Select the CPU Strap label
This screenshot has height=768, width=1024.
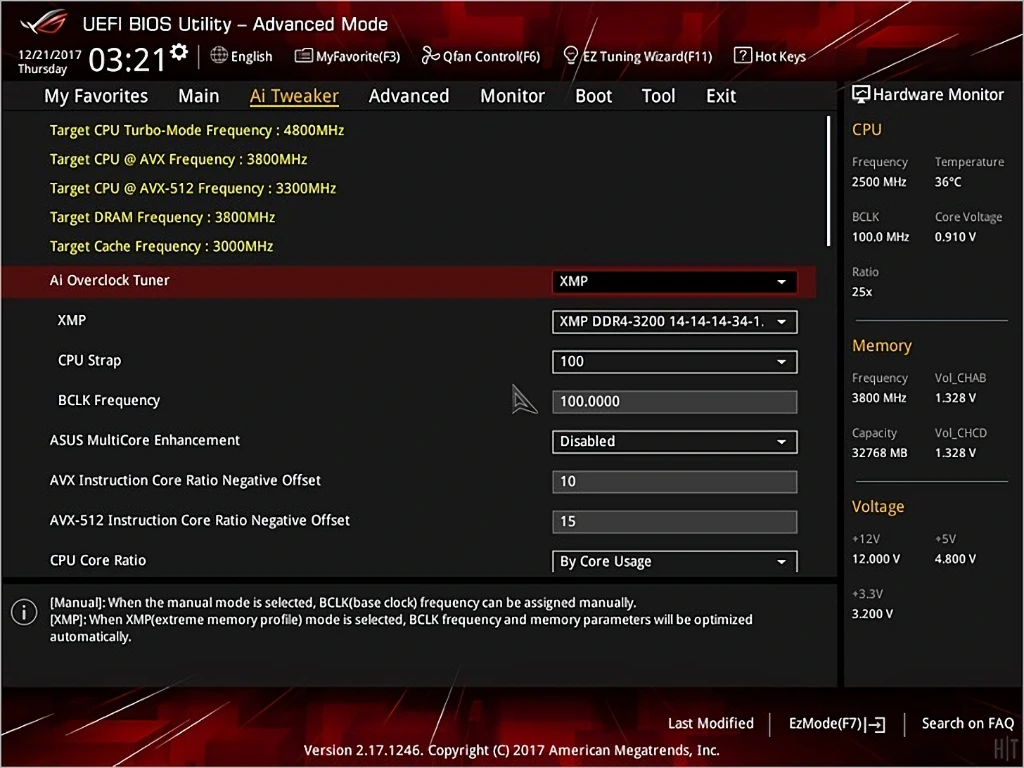coord(89,360)
